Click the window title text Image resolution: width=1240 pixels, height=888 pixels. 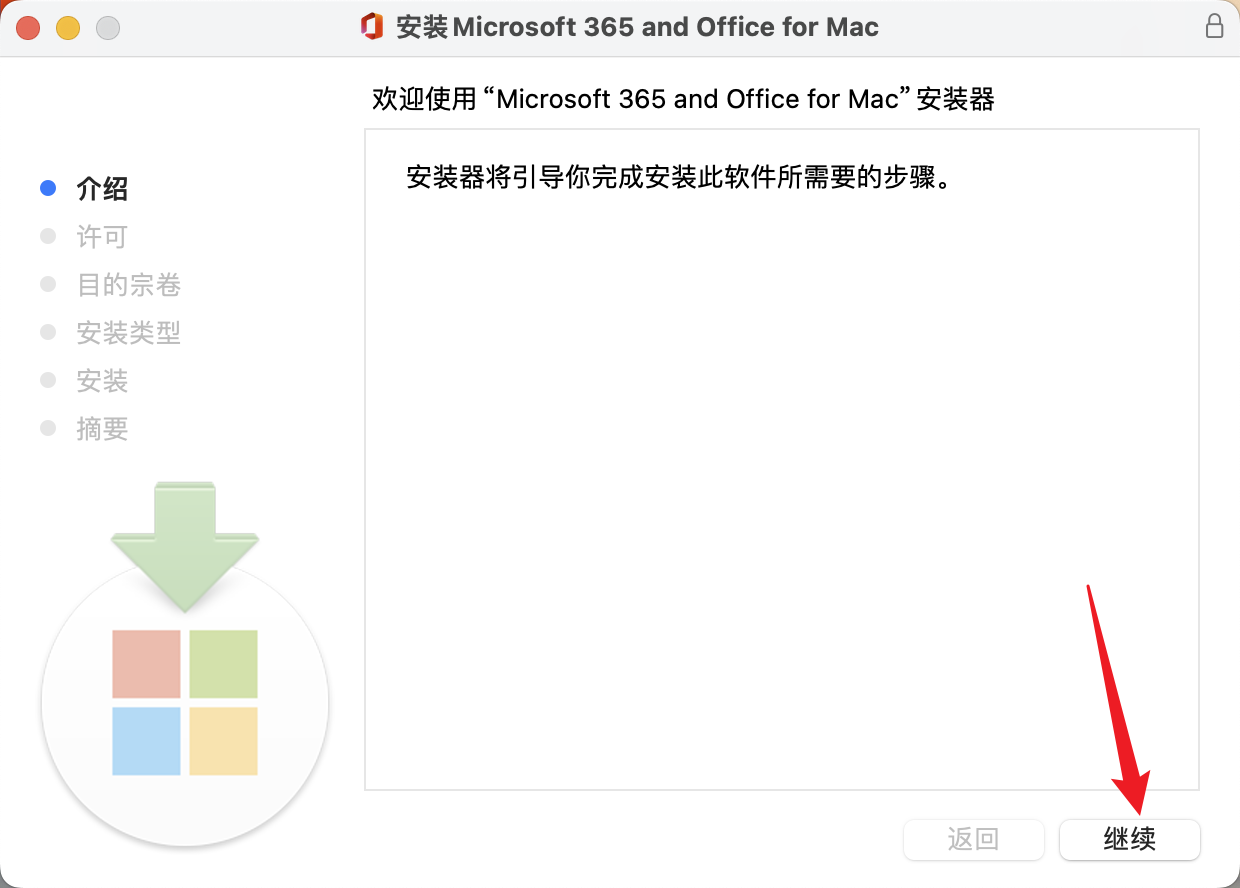click(638, 27)
